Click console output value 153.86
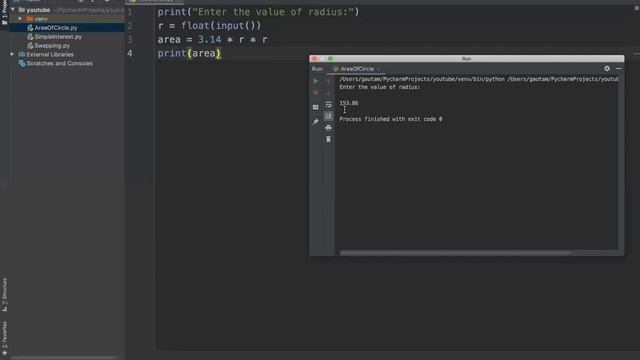Image resolution: width=640 pixels, height=360 pixels. coord(349,103)
